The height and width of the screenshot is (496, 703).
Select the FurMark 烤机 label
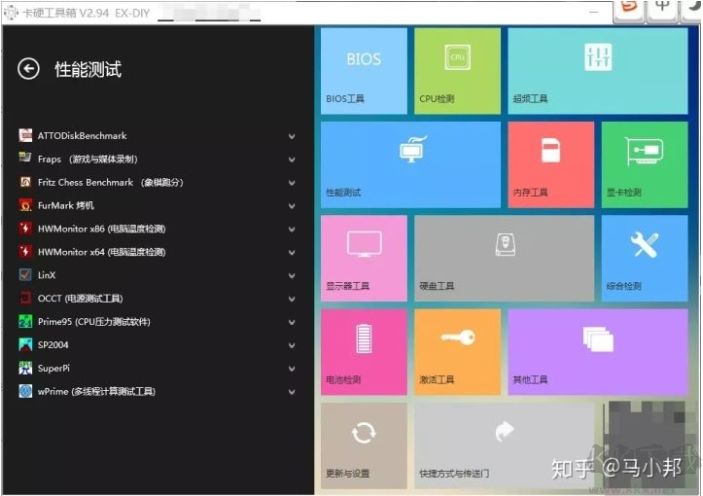pos(66,205)
